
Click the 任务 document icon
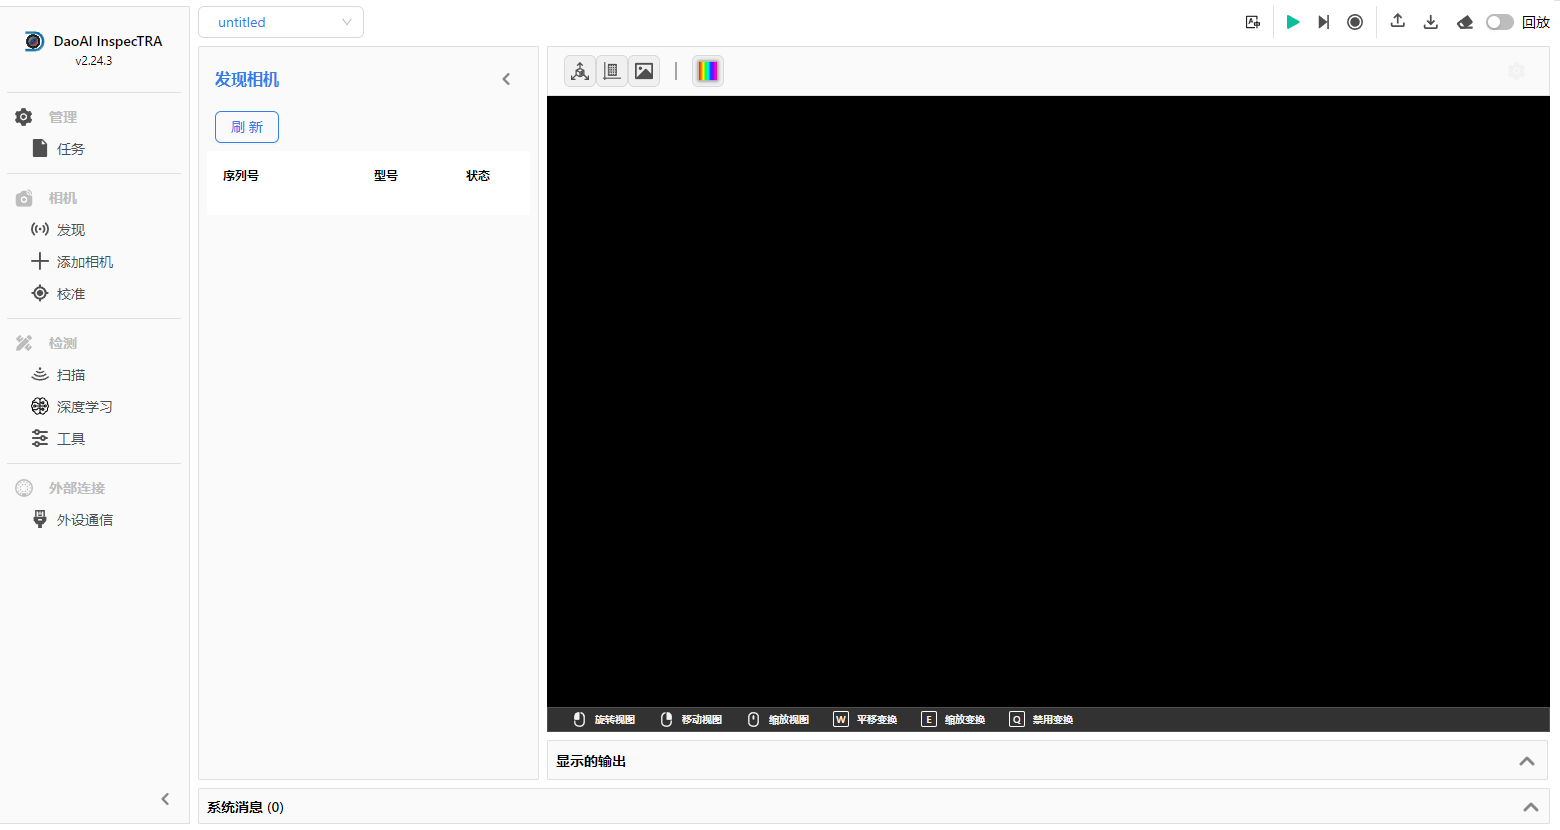(40, 148)
